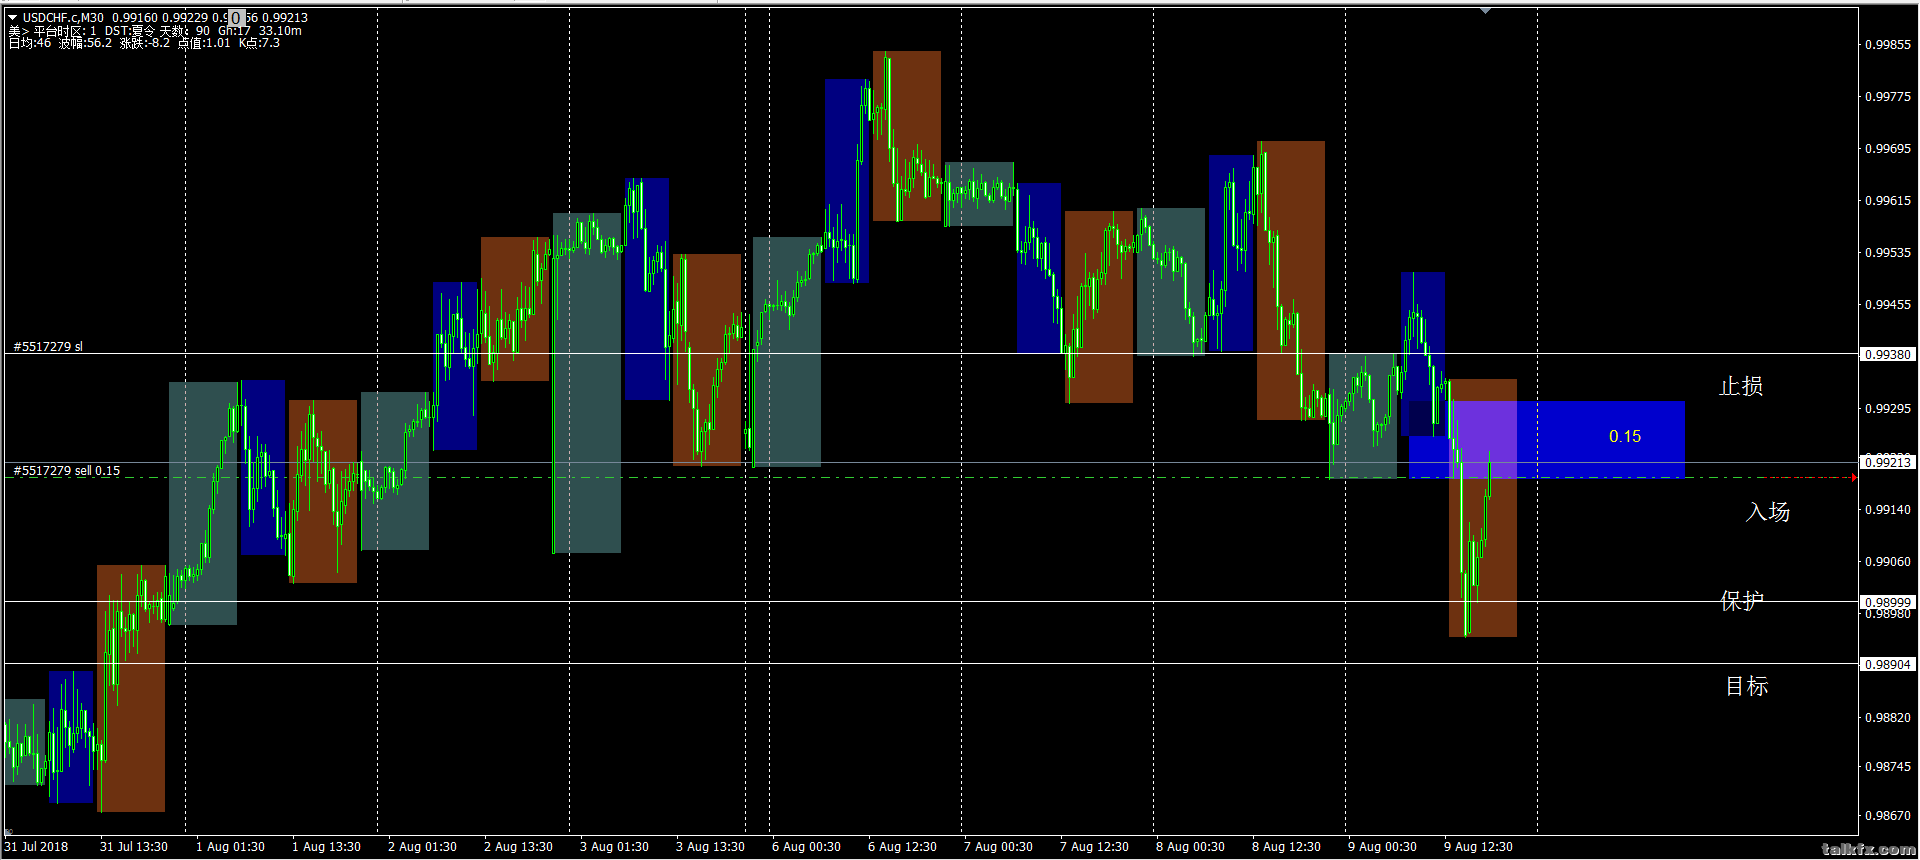Image resolution: width=1920 pixels, height=860 pixels.
Task: Click the 0.99775 price scale label
Action: pyautogui.click(x=1888, y=97)
